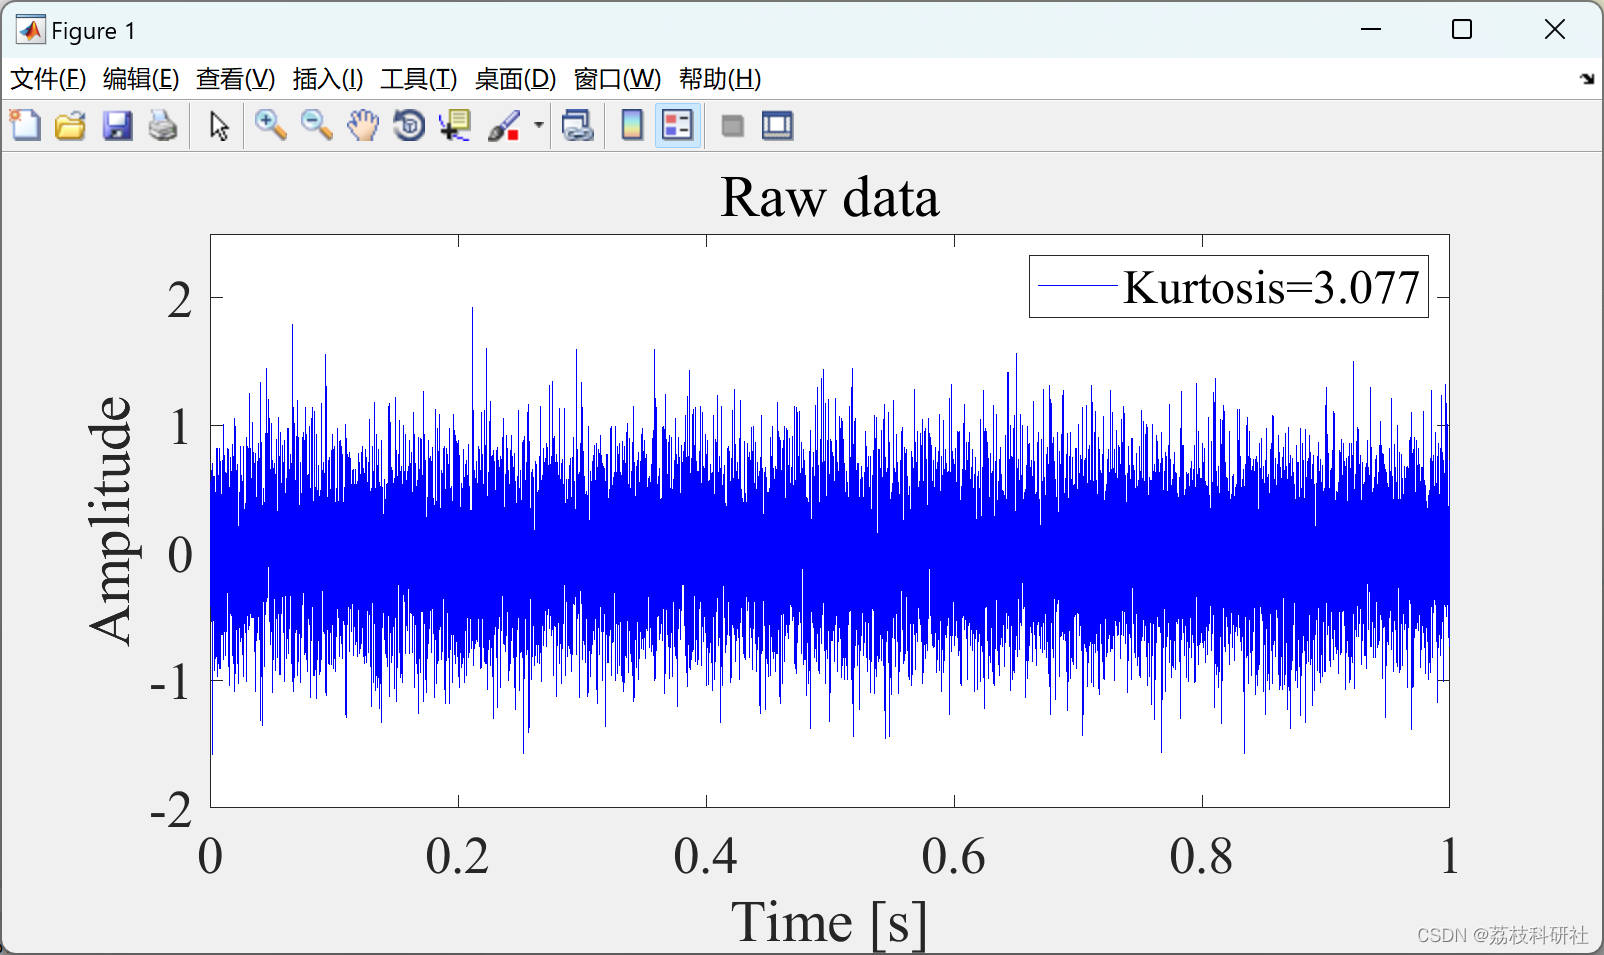The width and height of the screenshot is (1604, 955).
Task: Click the New Figure icon
Action: click(25, 126)
